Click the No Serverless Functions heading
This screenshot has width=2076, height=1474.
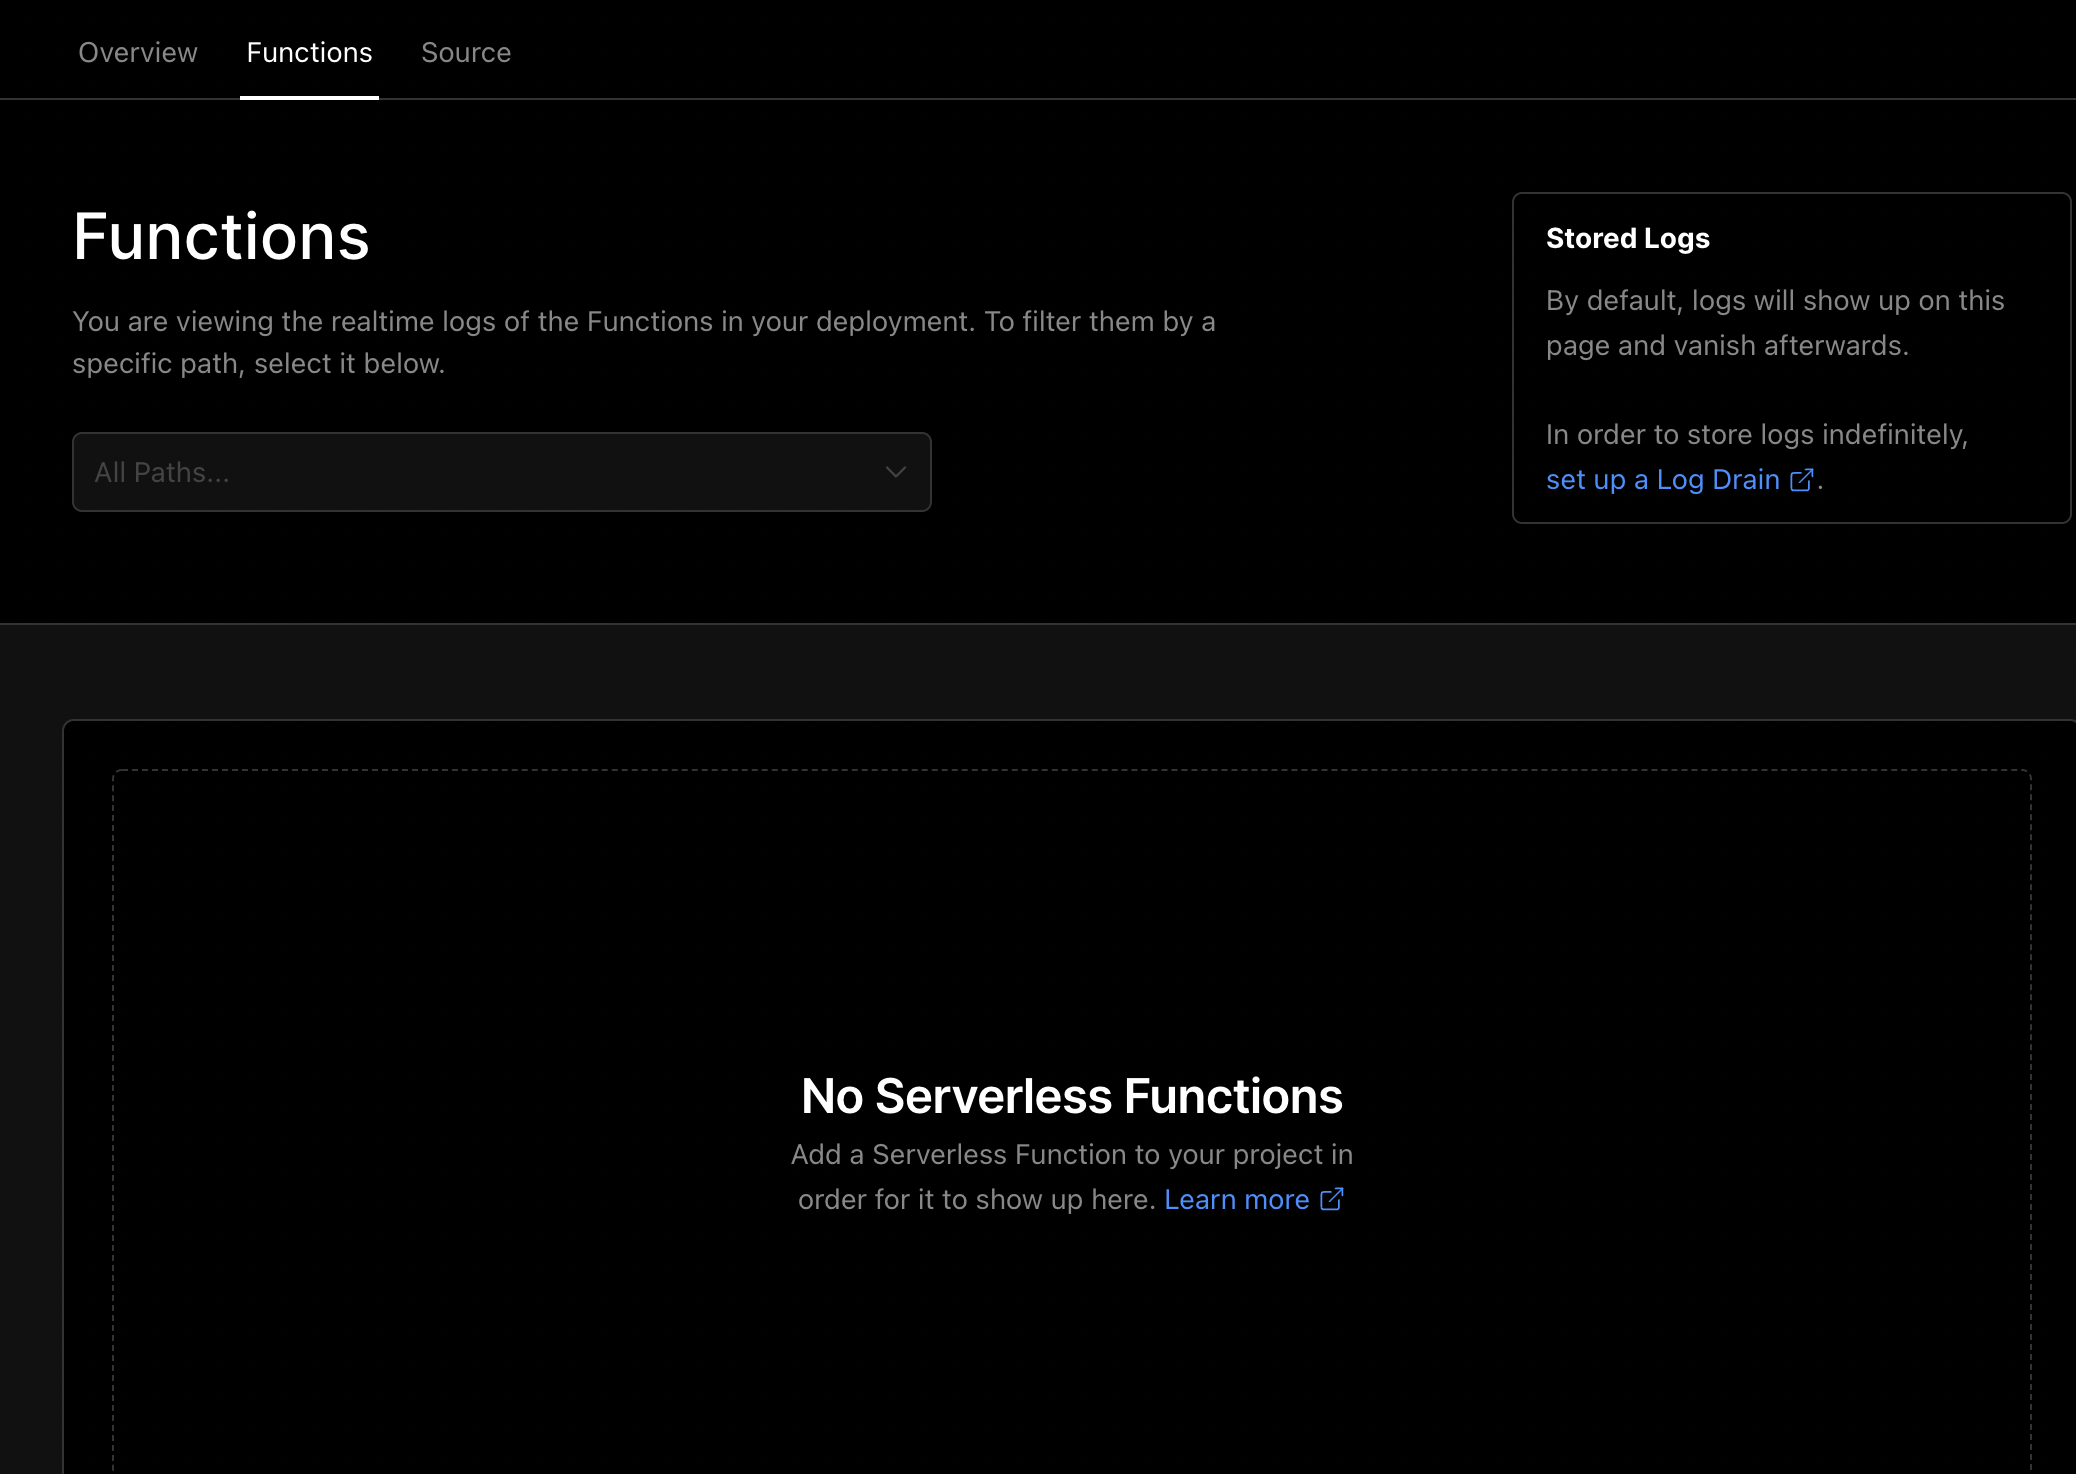1072,1096
